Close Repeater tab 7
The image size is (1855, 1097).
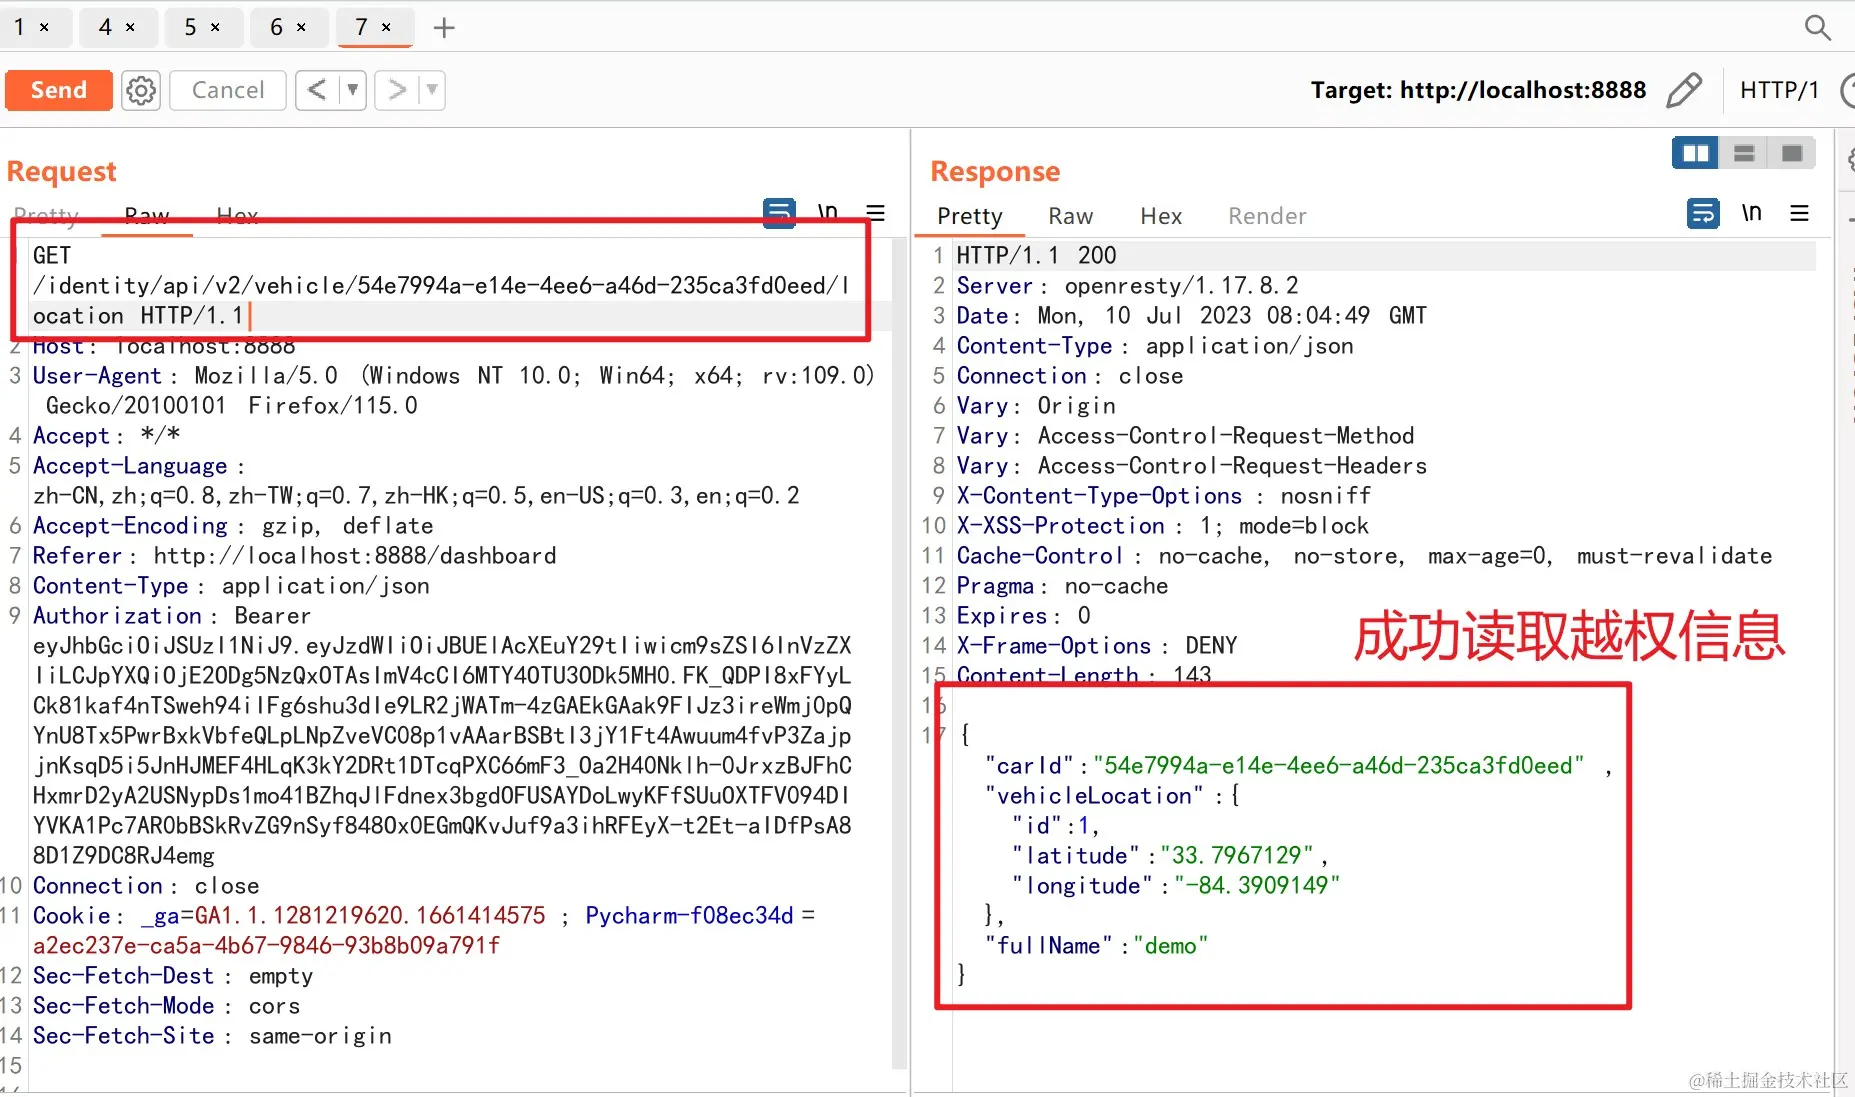click(x=386, y=28)
